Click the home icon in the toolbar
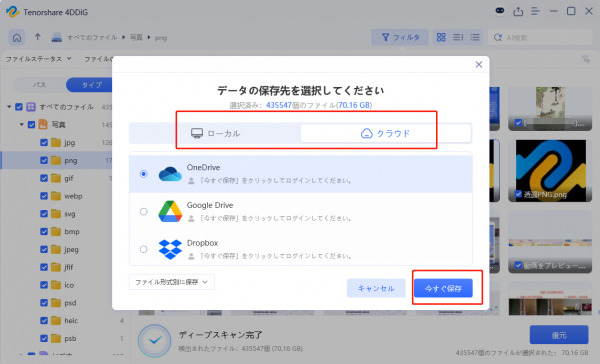 coord(17,38)
